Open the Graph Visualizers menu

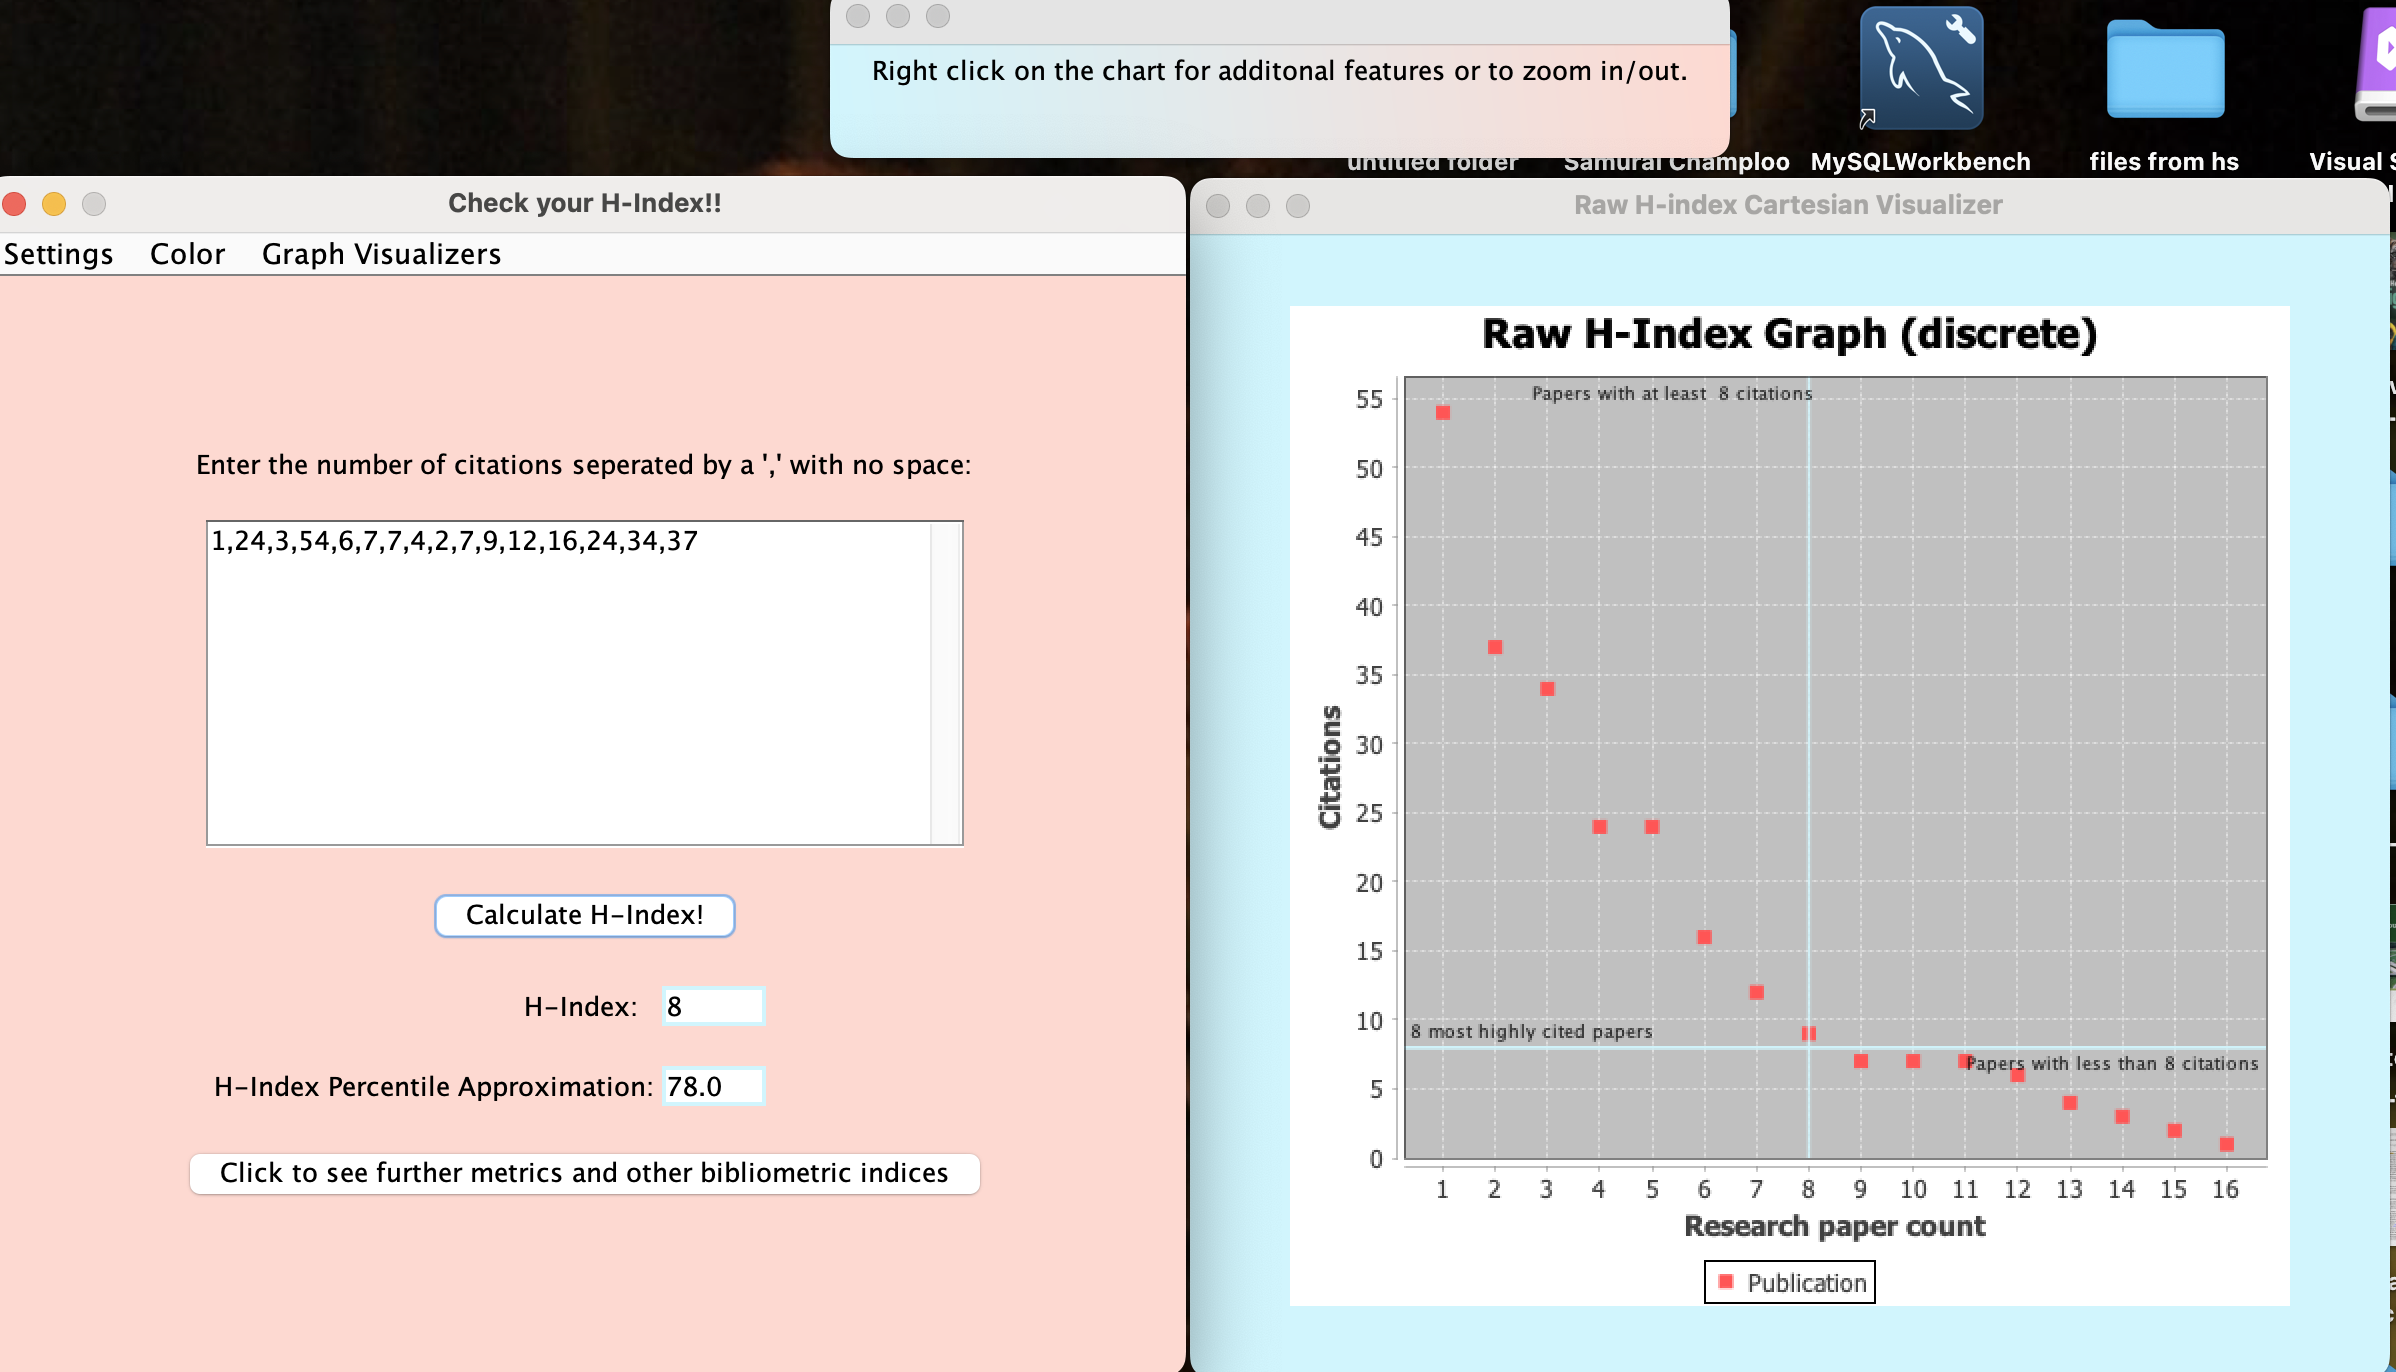(381, 254)
